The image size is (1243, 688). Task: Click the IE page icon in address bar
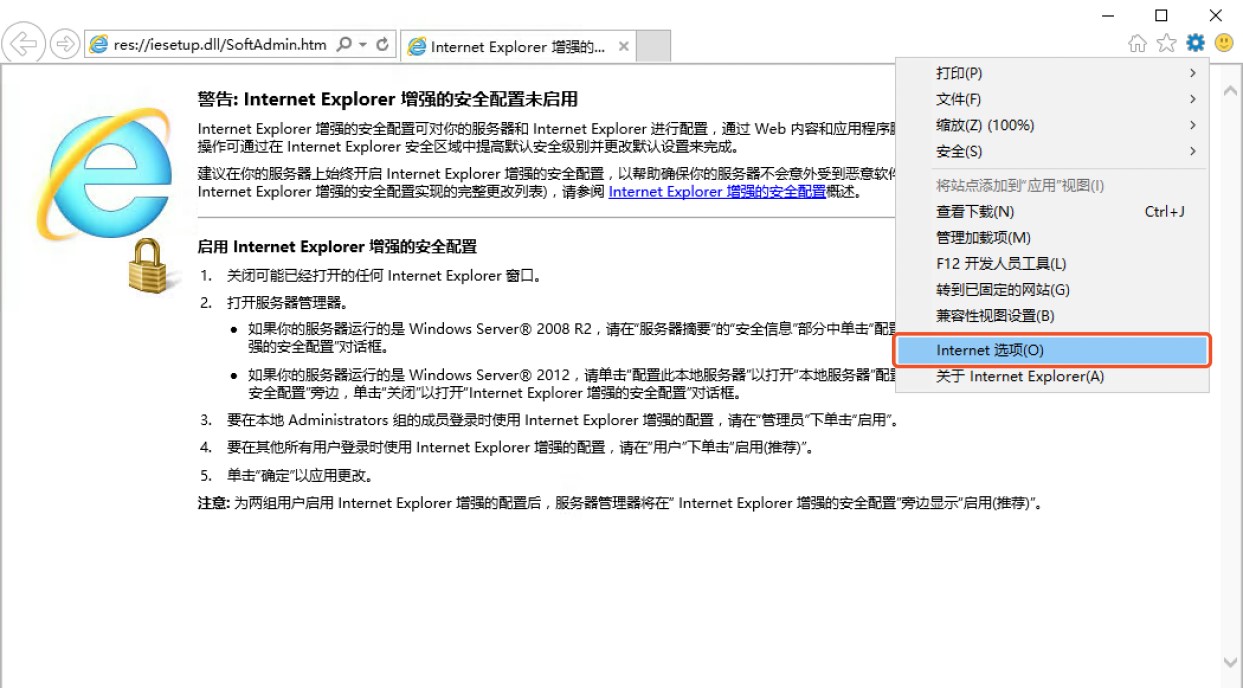(x=98, y=45)
